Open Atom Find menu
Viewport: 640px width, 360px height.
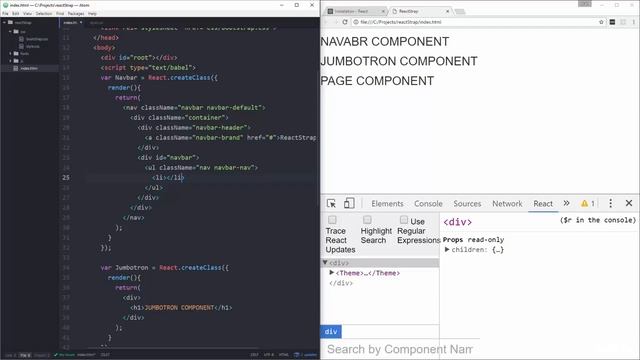point(60,13)
